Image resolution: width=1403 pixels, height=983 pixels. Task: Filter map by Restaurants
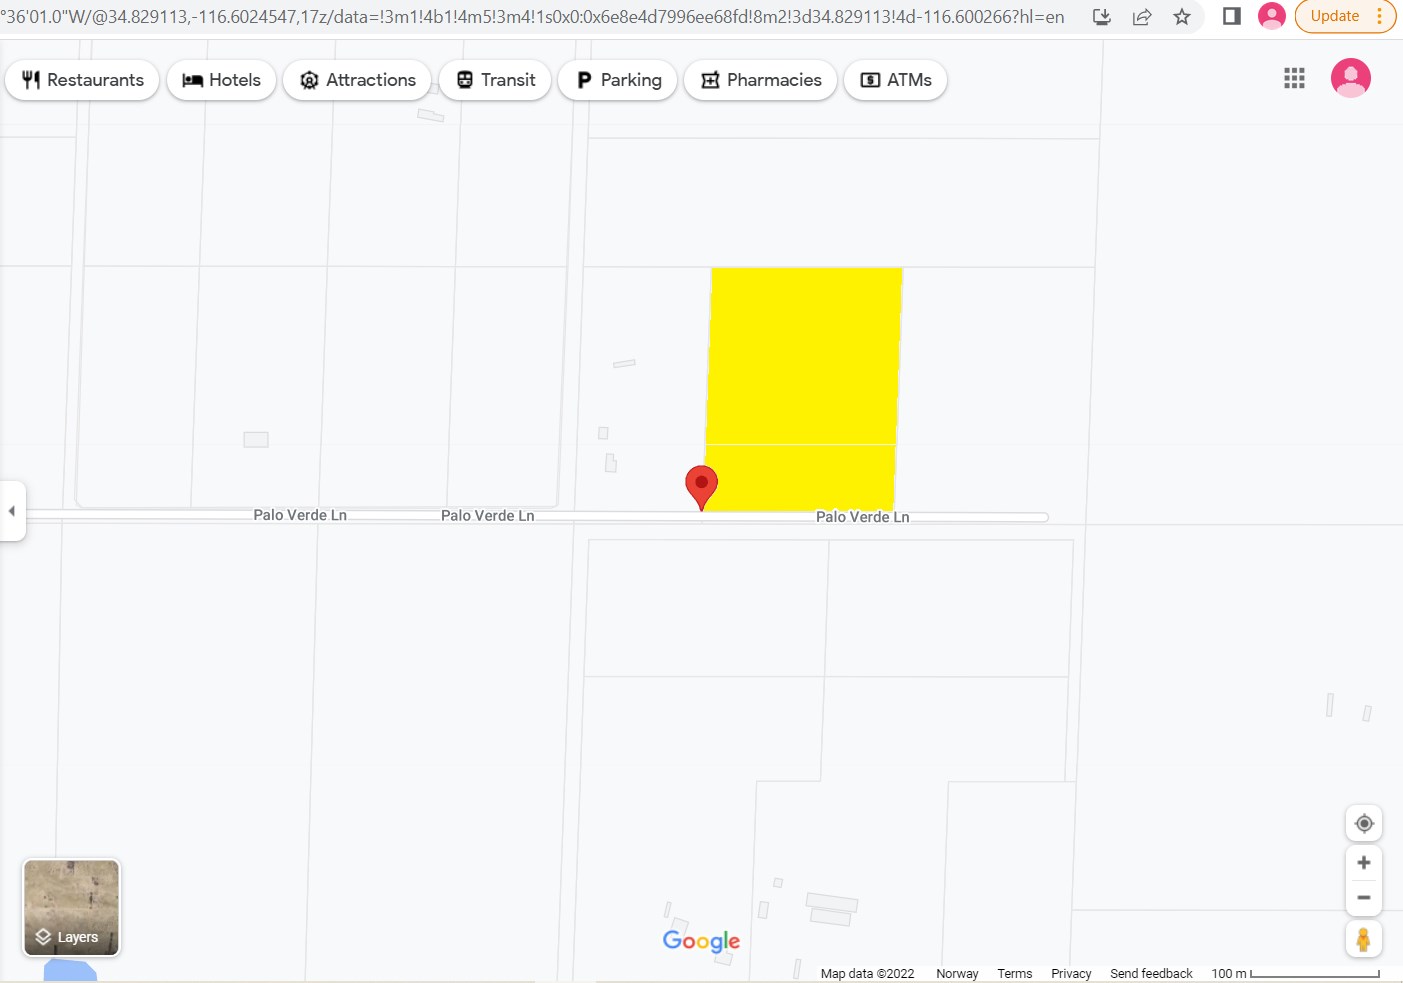click(x=83, y=80)
